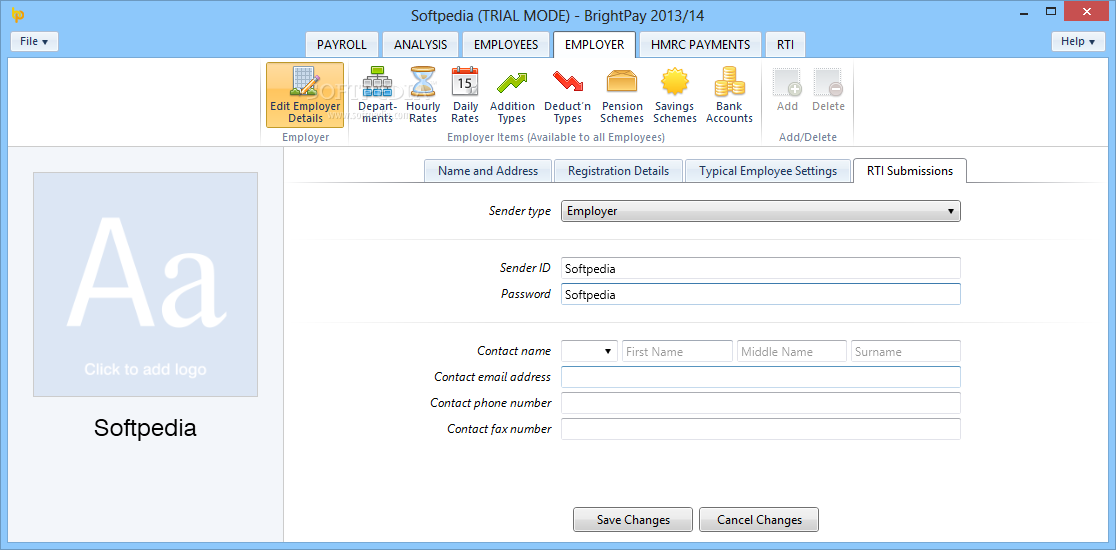
Task: Select RTI Submissions tab
Action: 910,171
